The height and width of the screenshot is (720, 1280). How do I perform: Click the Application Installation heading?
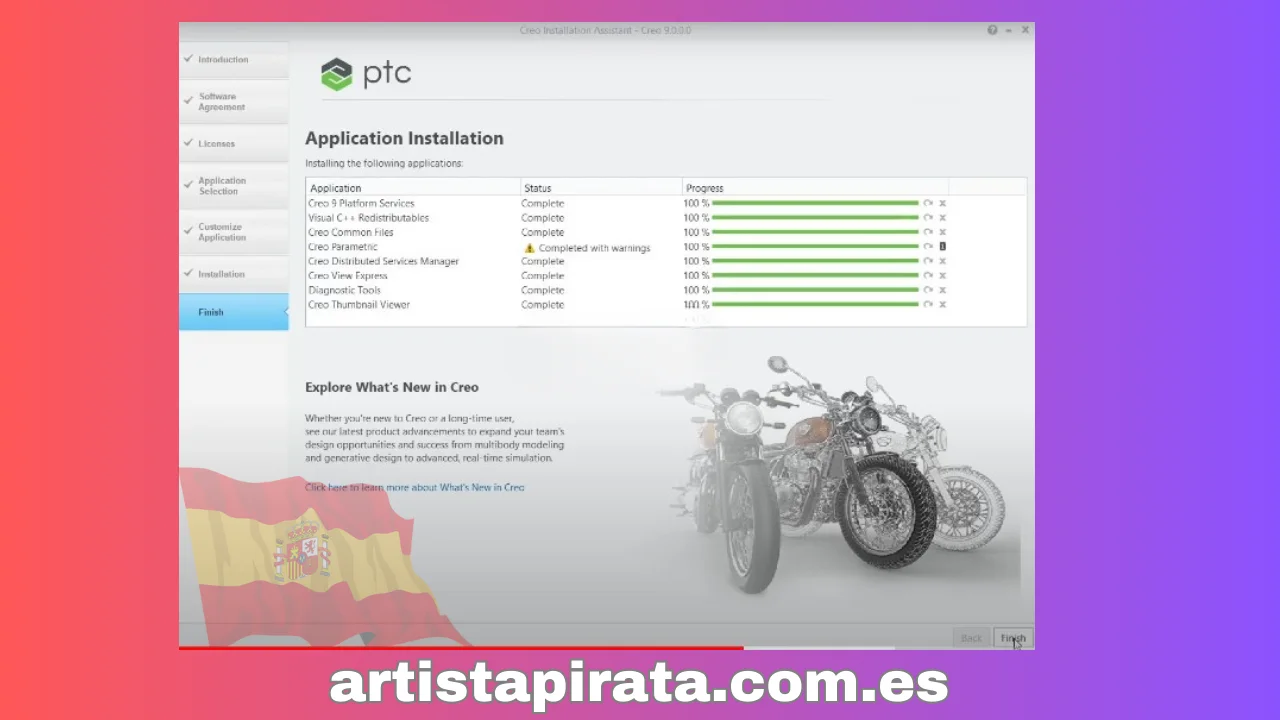(x=404, y=139)
